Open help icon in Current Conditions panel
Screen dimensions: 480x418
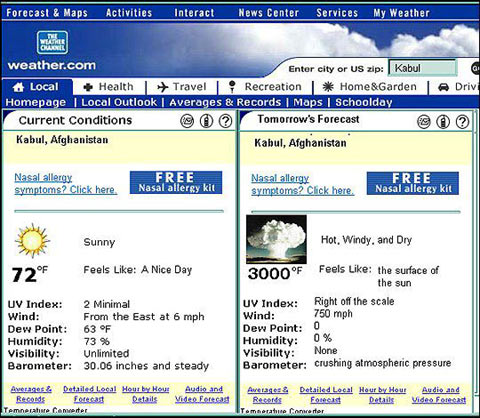225,121
